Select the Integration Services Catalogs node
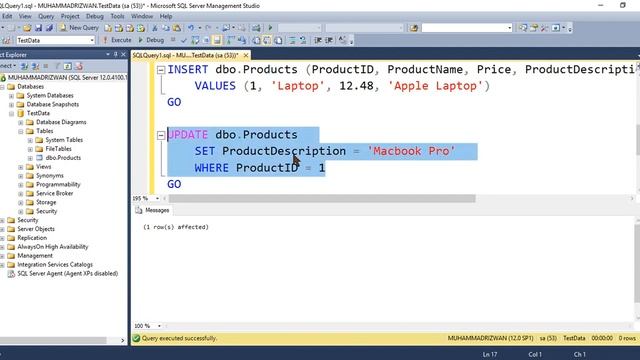The width and height of the screenshot is (640, 360). point(55,264)
